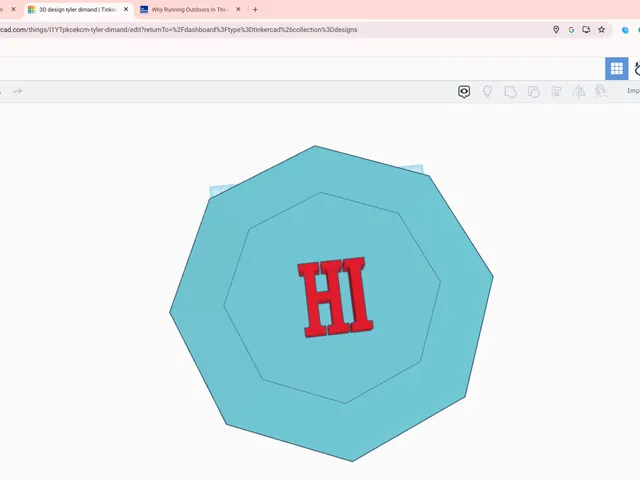This screenshot has width=640, height=480.
Task: Click the Notes speech-bubble eye icon
Action: (x=464, y=91)
